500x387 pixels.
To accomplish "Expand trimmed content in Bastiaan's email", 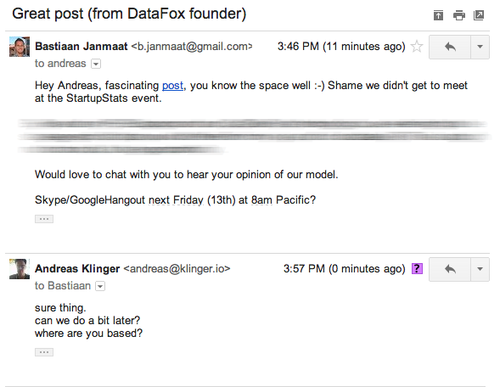I will tap(44, 219).
